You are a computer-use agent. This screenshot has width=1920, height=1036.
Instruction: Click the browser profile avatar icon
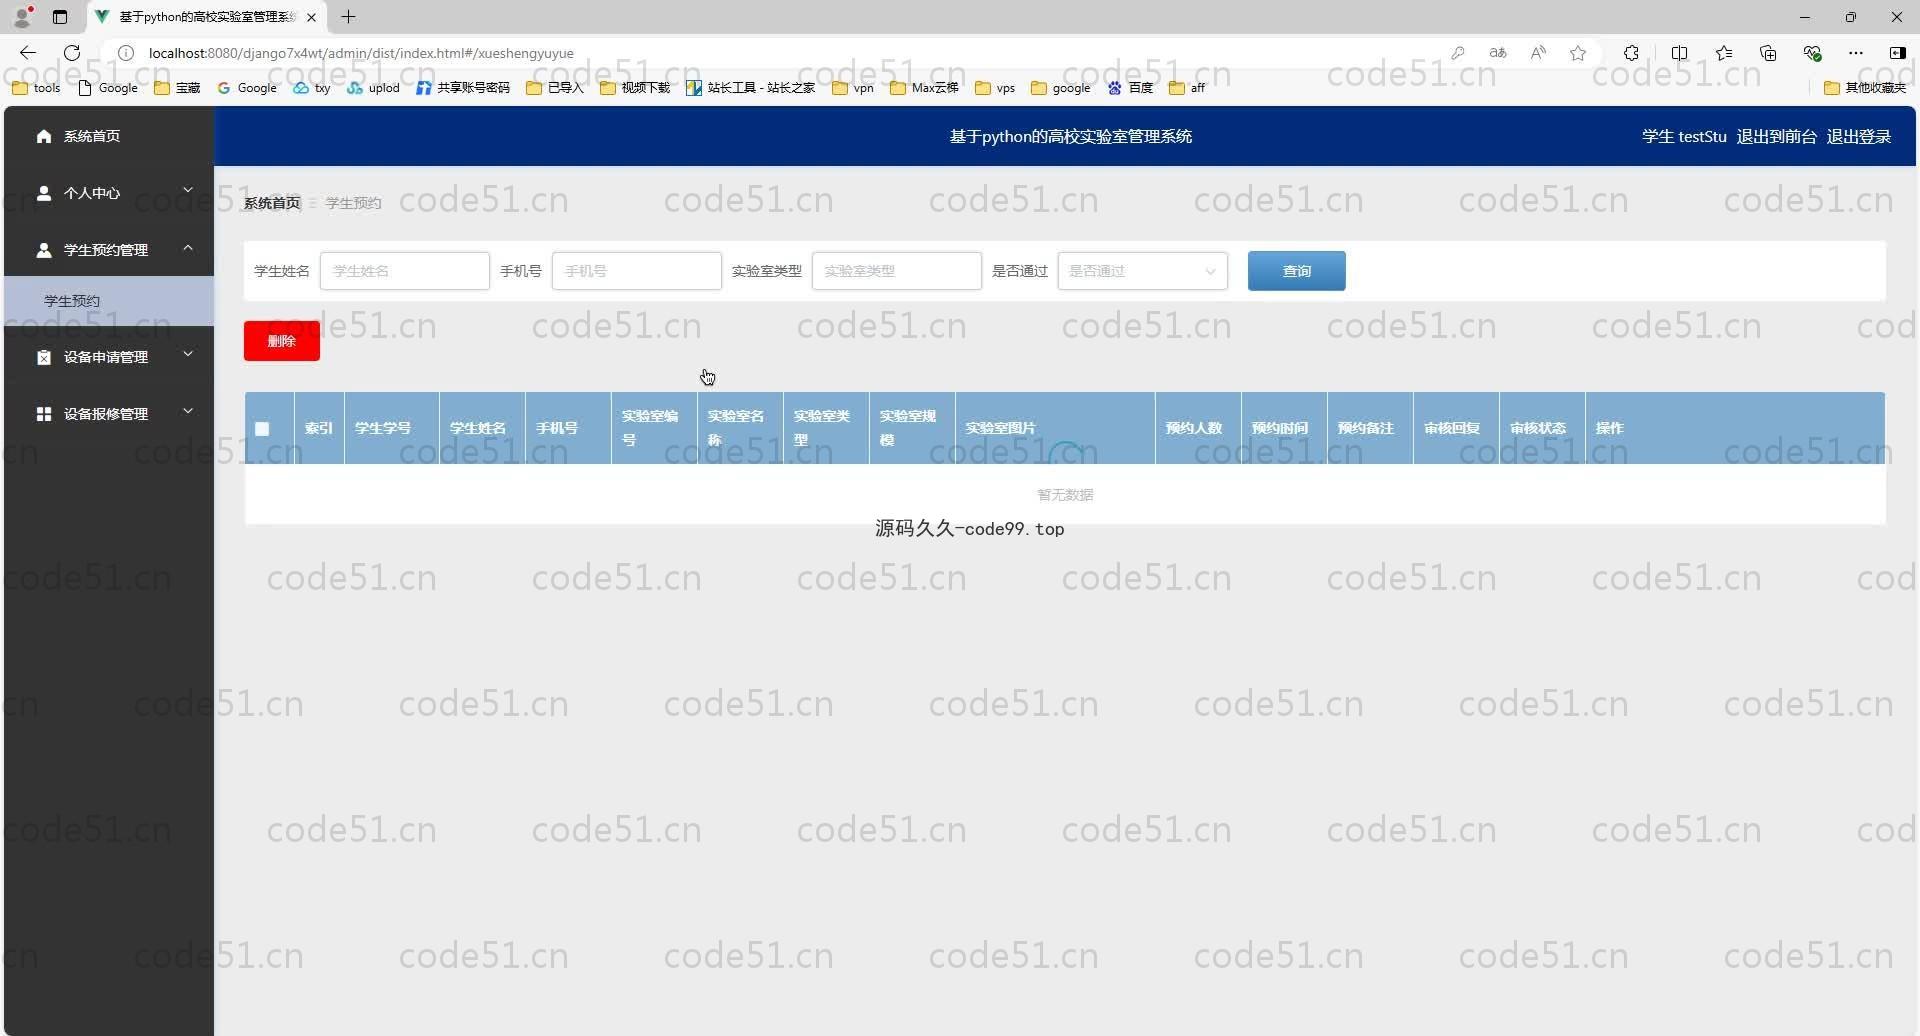(x=22, y=16)
